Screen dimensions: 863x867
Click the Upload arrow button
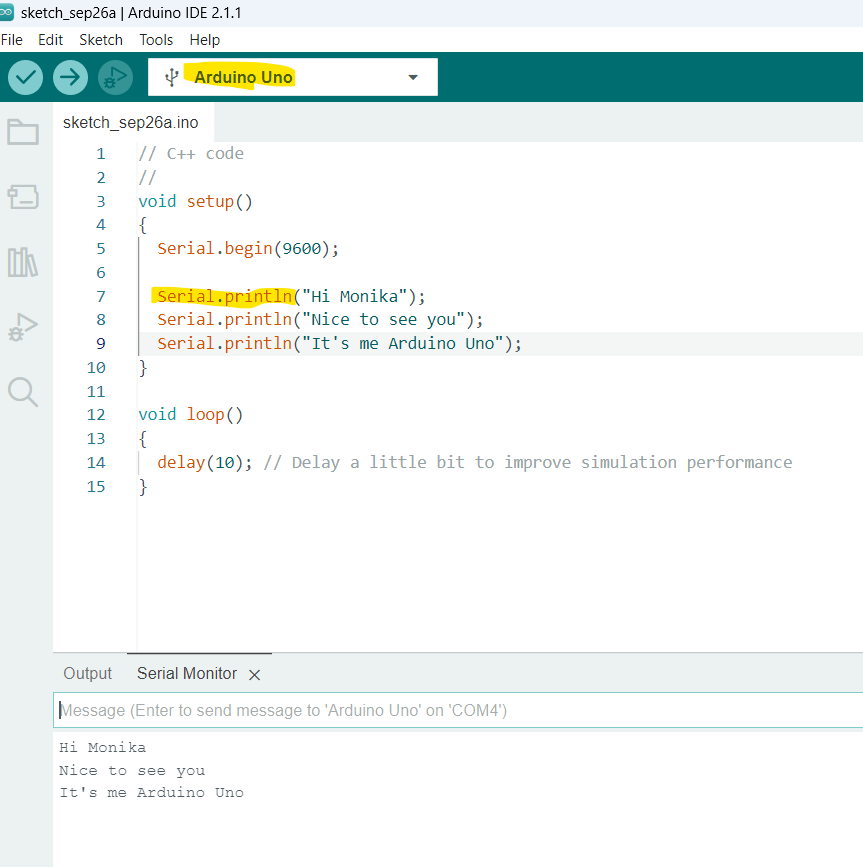[x=70, y=77]
